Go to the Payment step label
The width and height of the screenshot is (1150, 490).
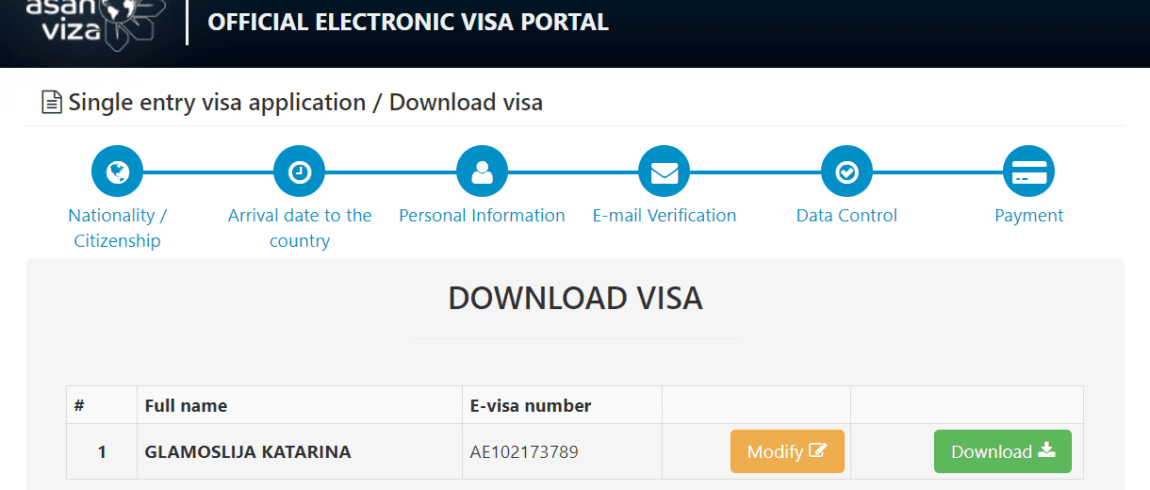click(x=1029, y=216)
